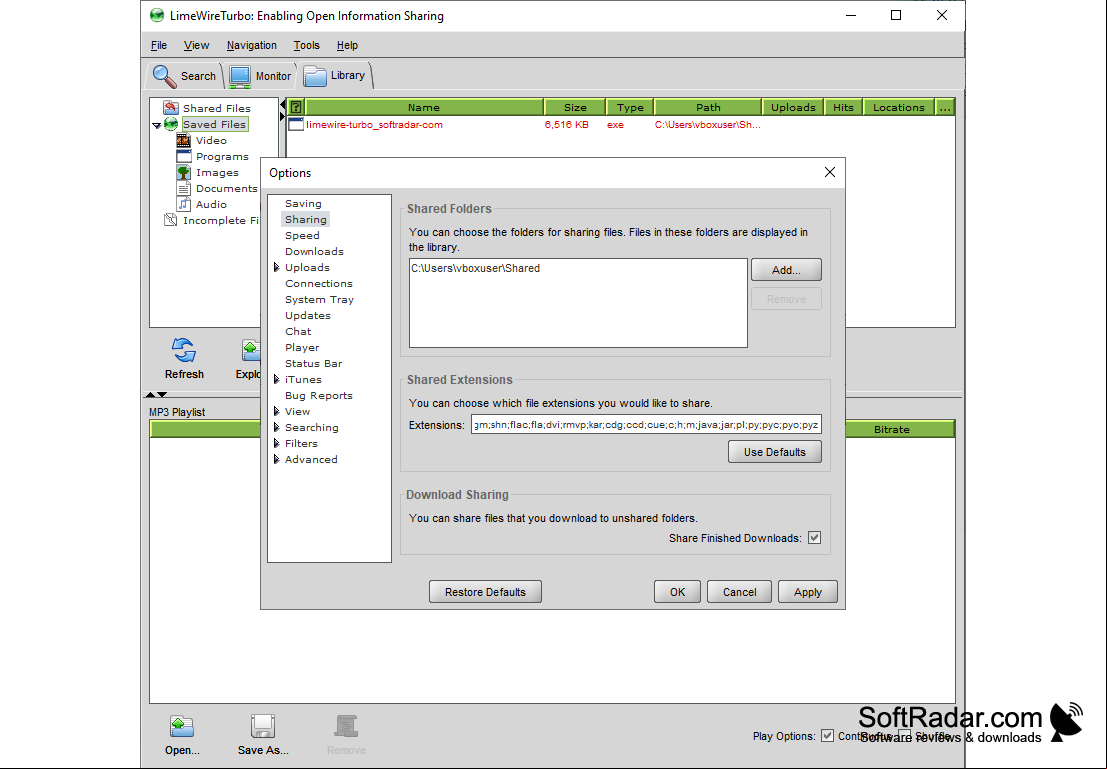Click the limewire-turbo file's exe icon
The image size is (1107, 769).
[296, 125]
